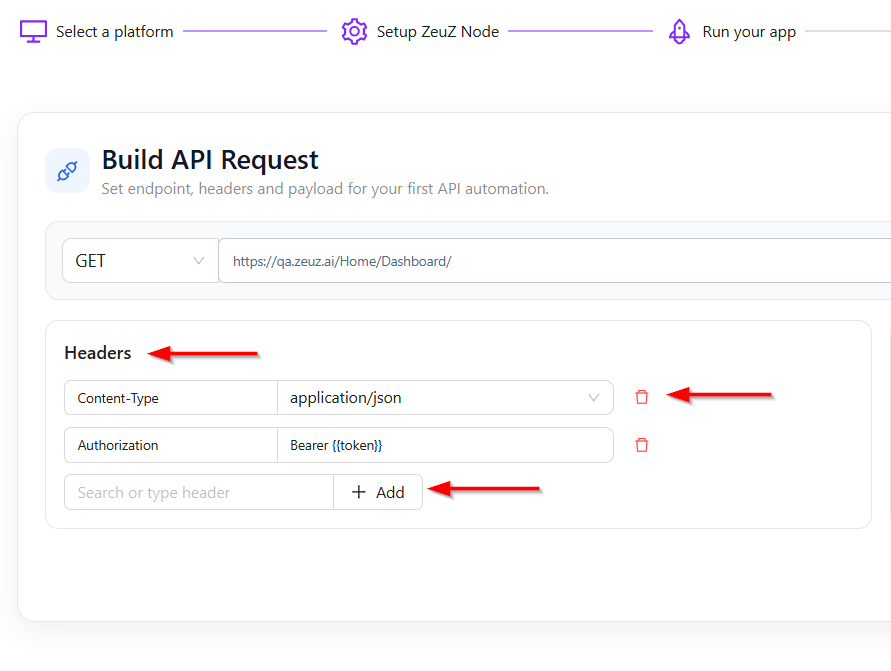Screen dimensions: 891x671
Task: Click the gear icon beside Setup ZeuZ Node
Action: tap(354, 31)
